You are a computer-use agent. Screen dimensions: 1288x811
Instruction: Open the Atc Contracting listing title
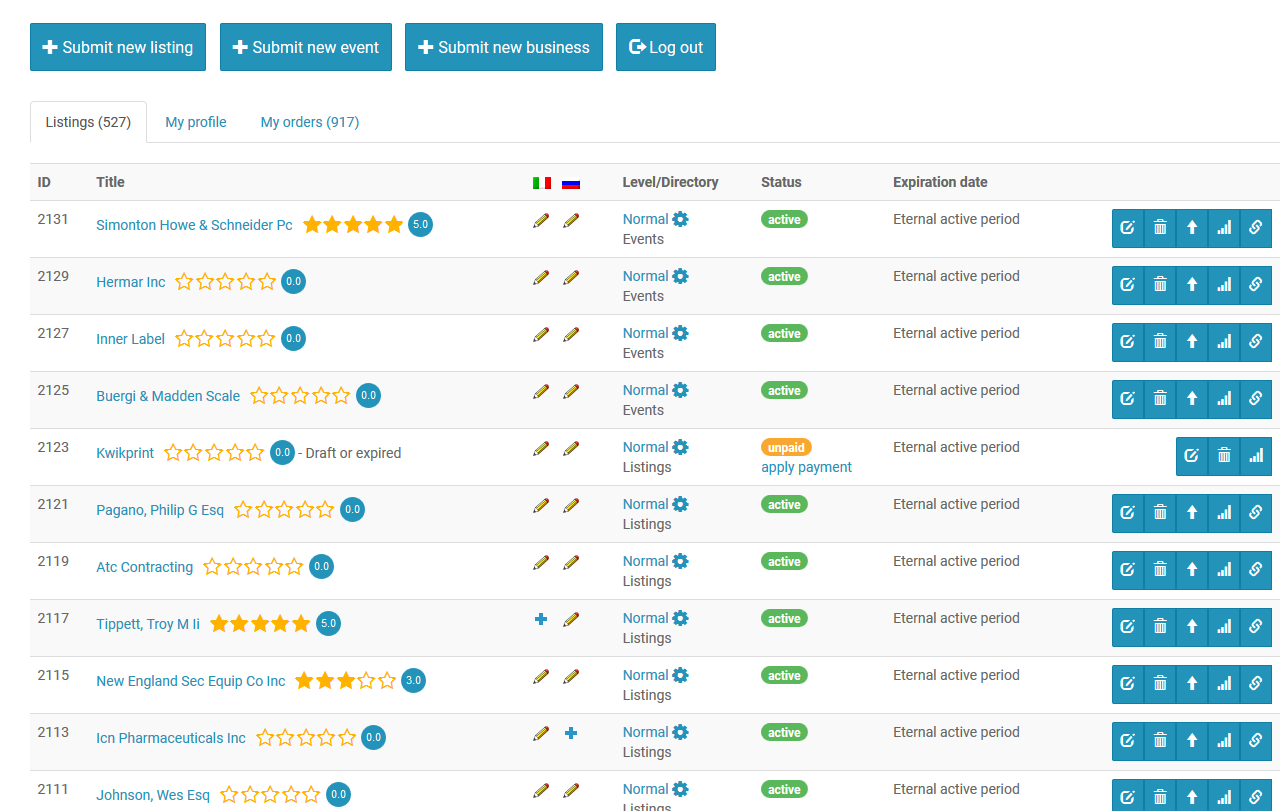click(144, 567)
